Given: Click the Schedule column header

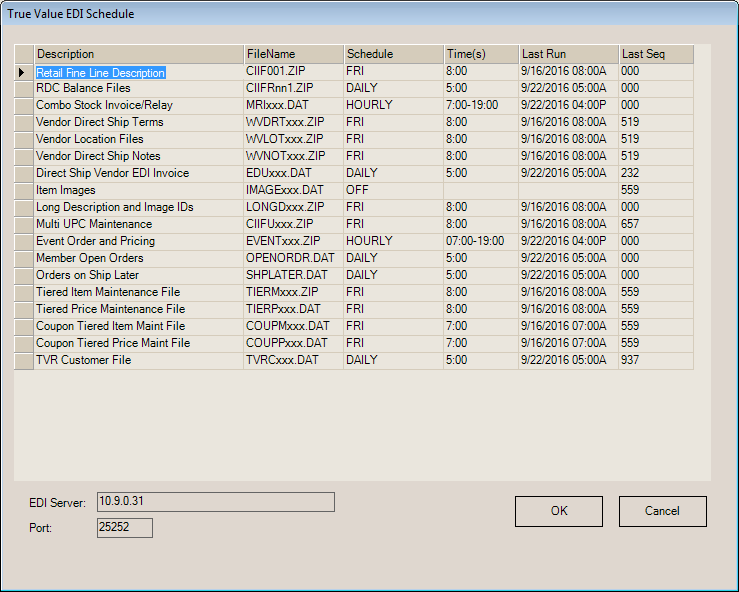Looking at the screenshot, I should point(394,54).
